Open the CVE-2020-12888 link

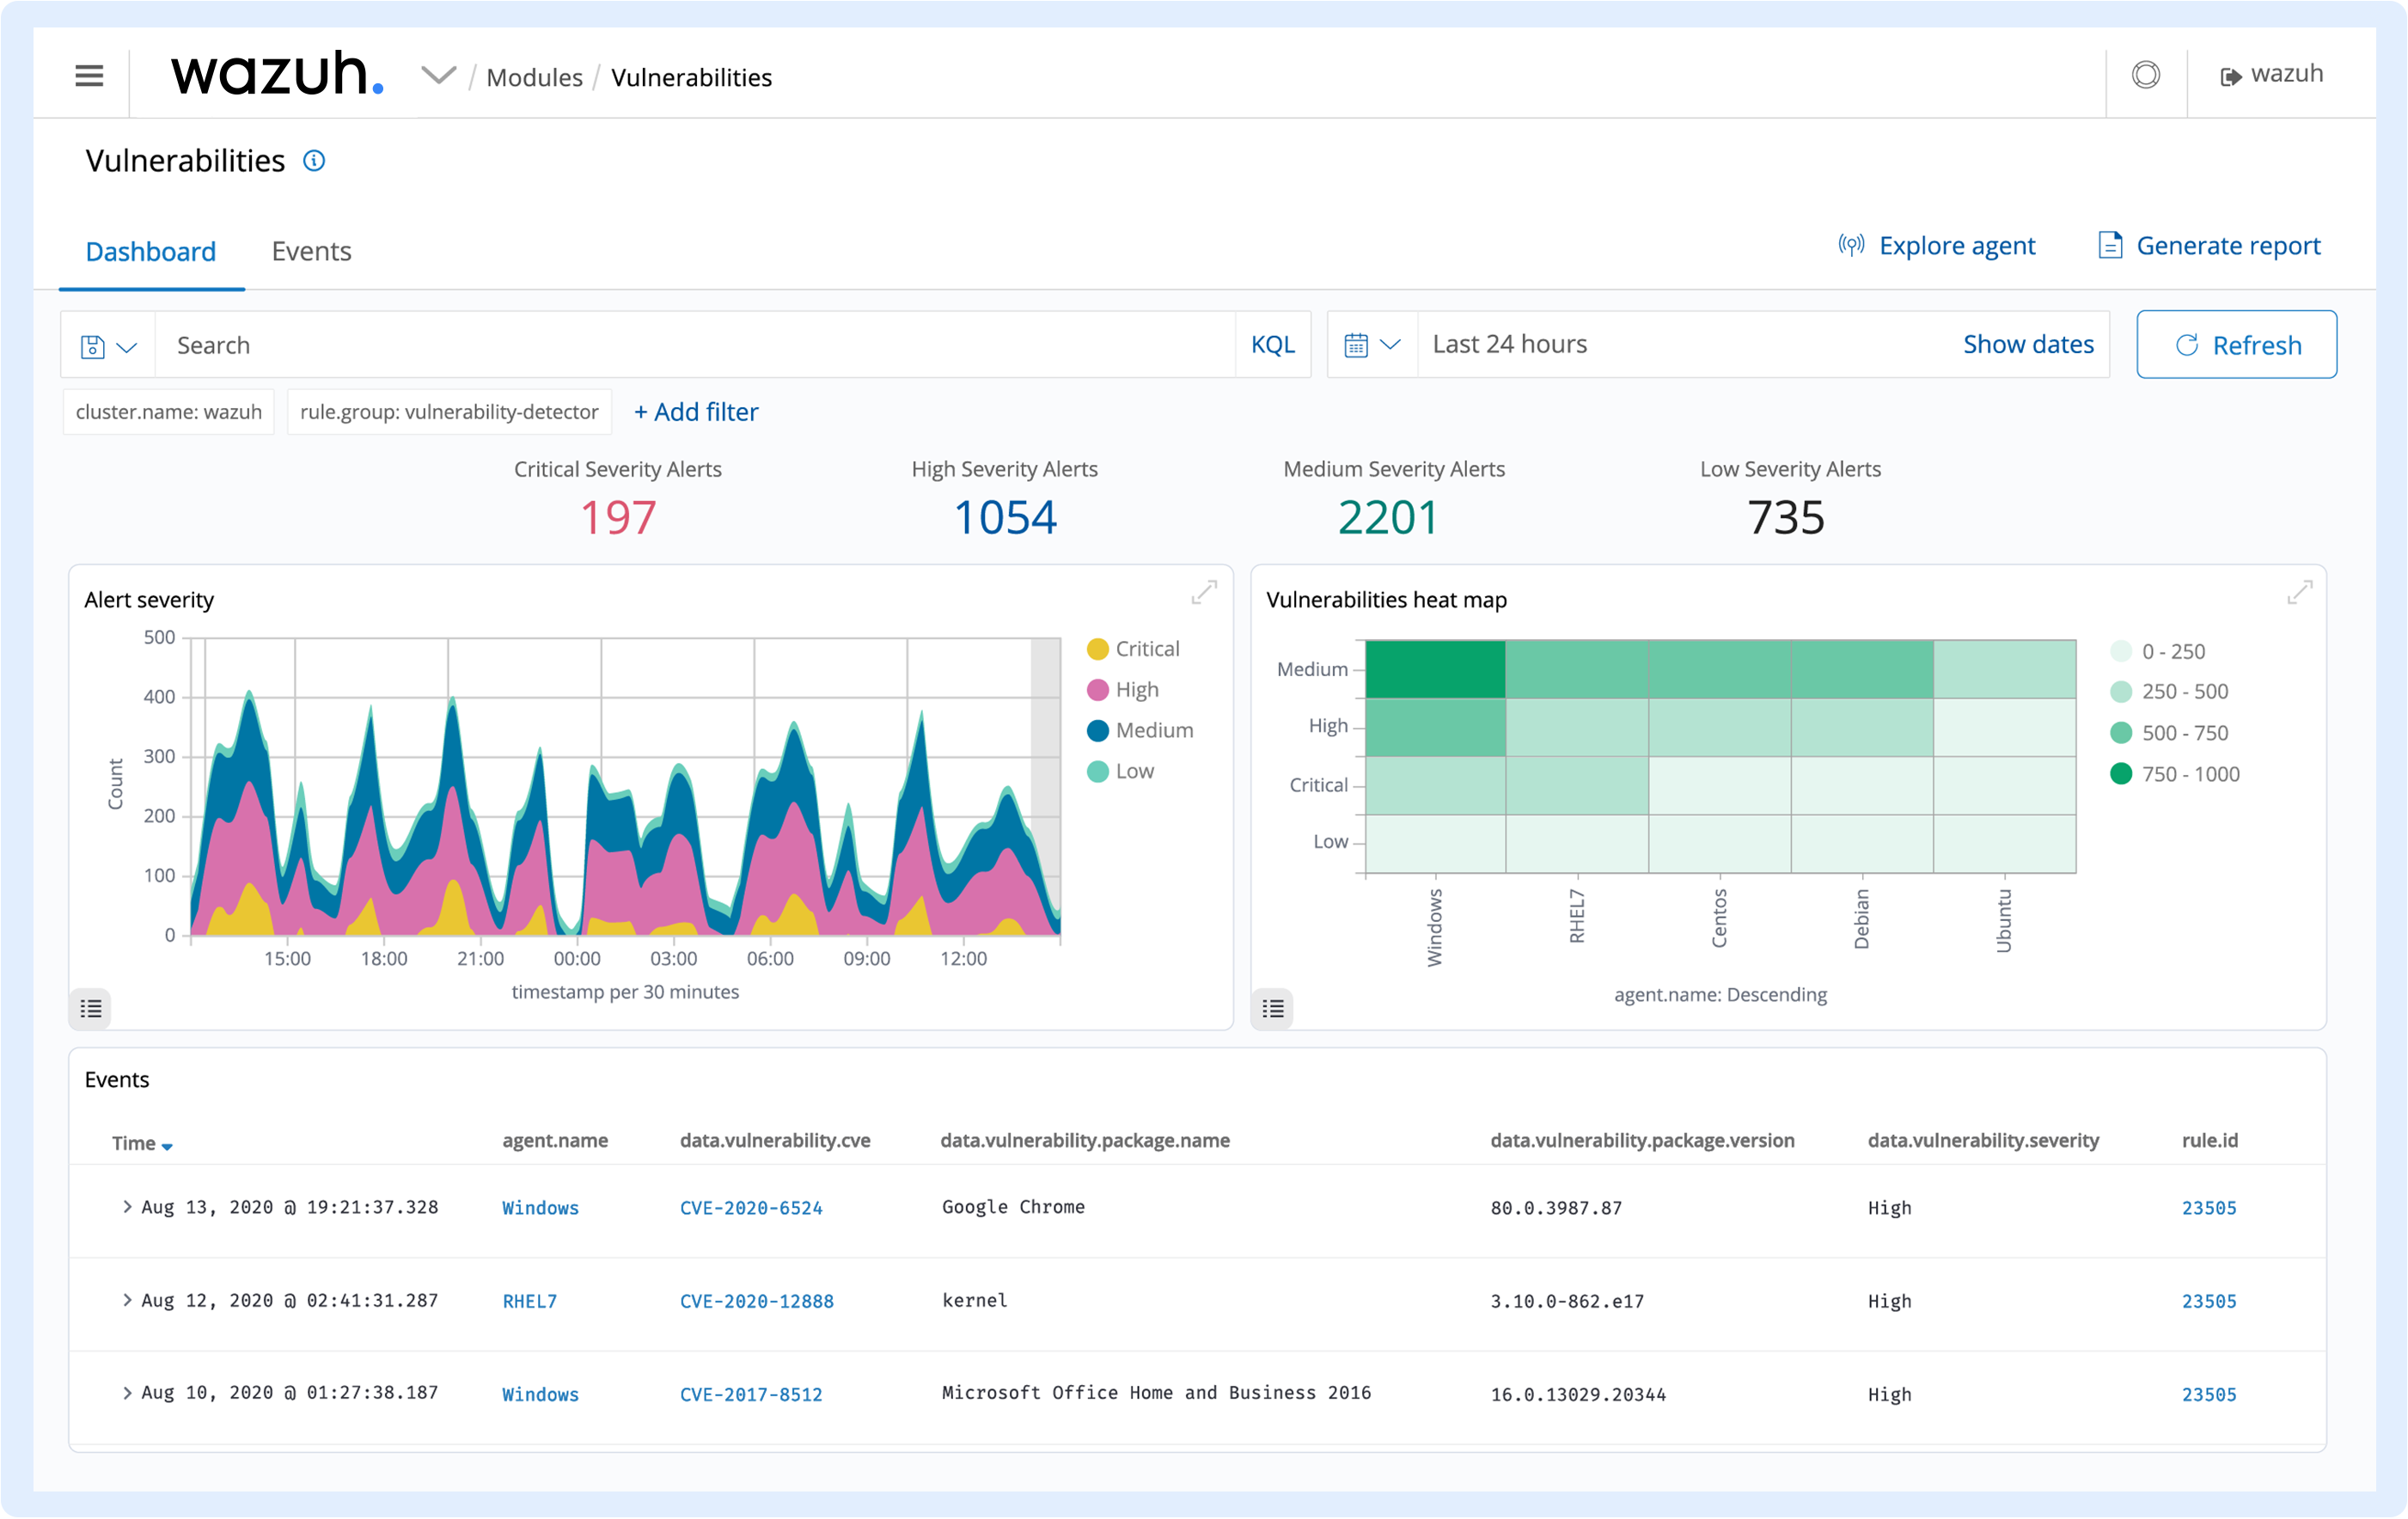coord(756,1301)
